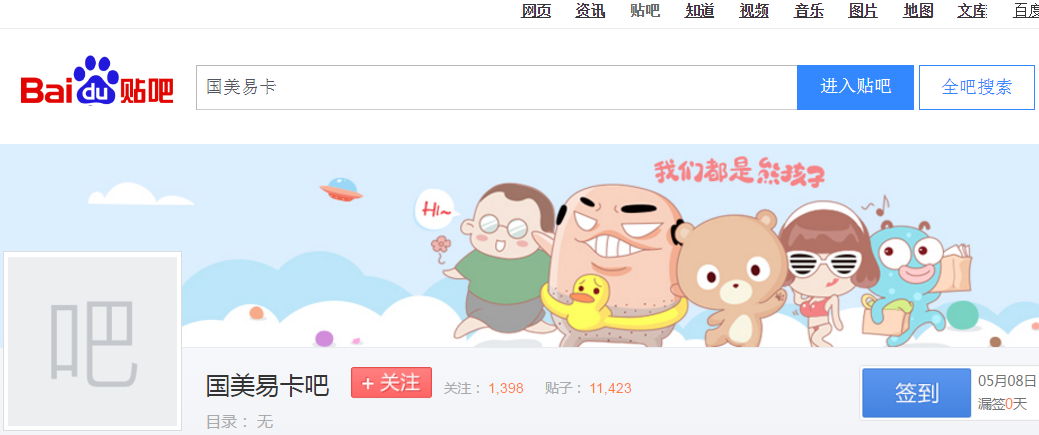The width and height of the screenshot is (1039, 435).
Task: Click the follower count 1,398
Action: pyautogui.click(x=506, y=389)
